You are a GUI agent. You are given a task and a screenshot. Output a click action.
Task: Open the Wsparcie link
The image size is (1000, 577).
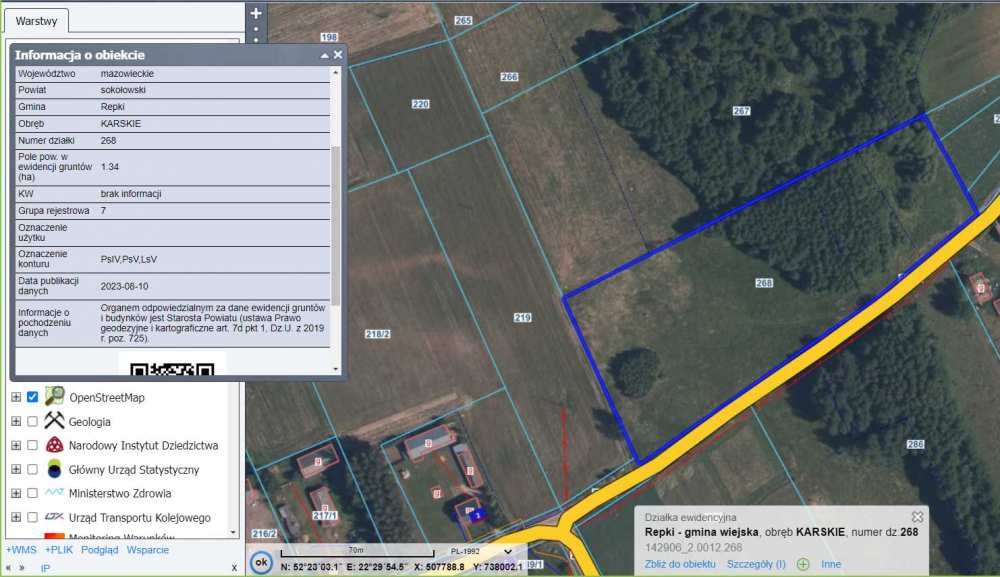tap(148, 550)
